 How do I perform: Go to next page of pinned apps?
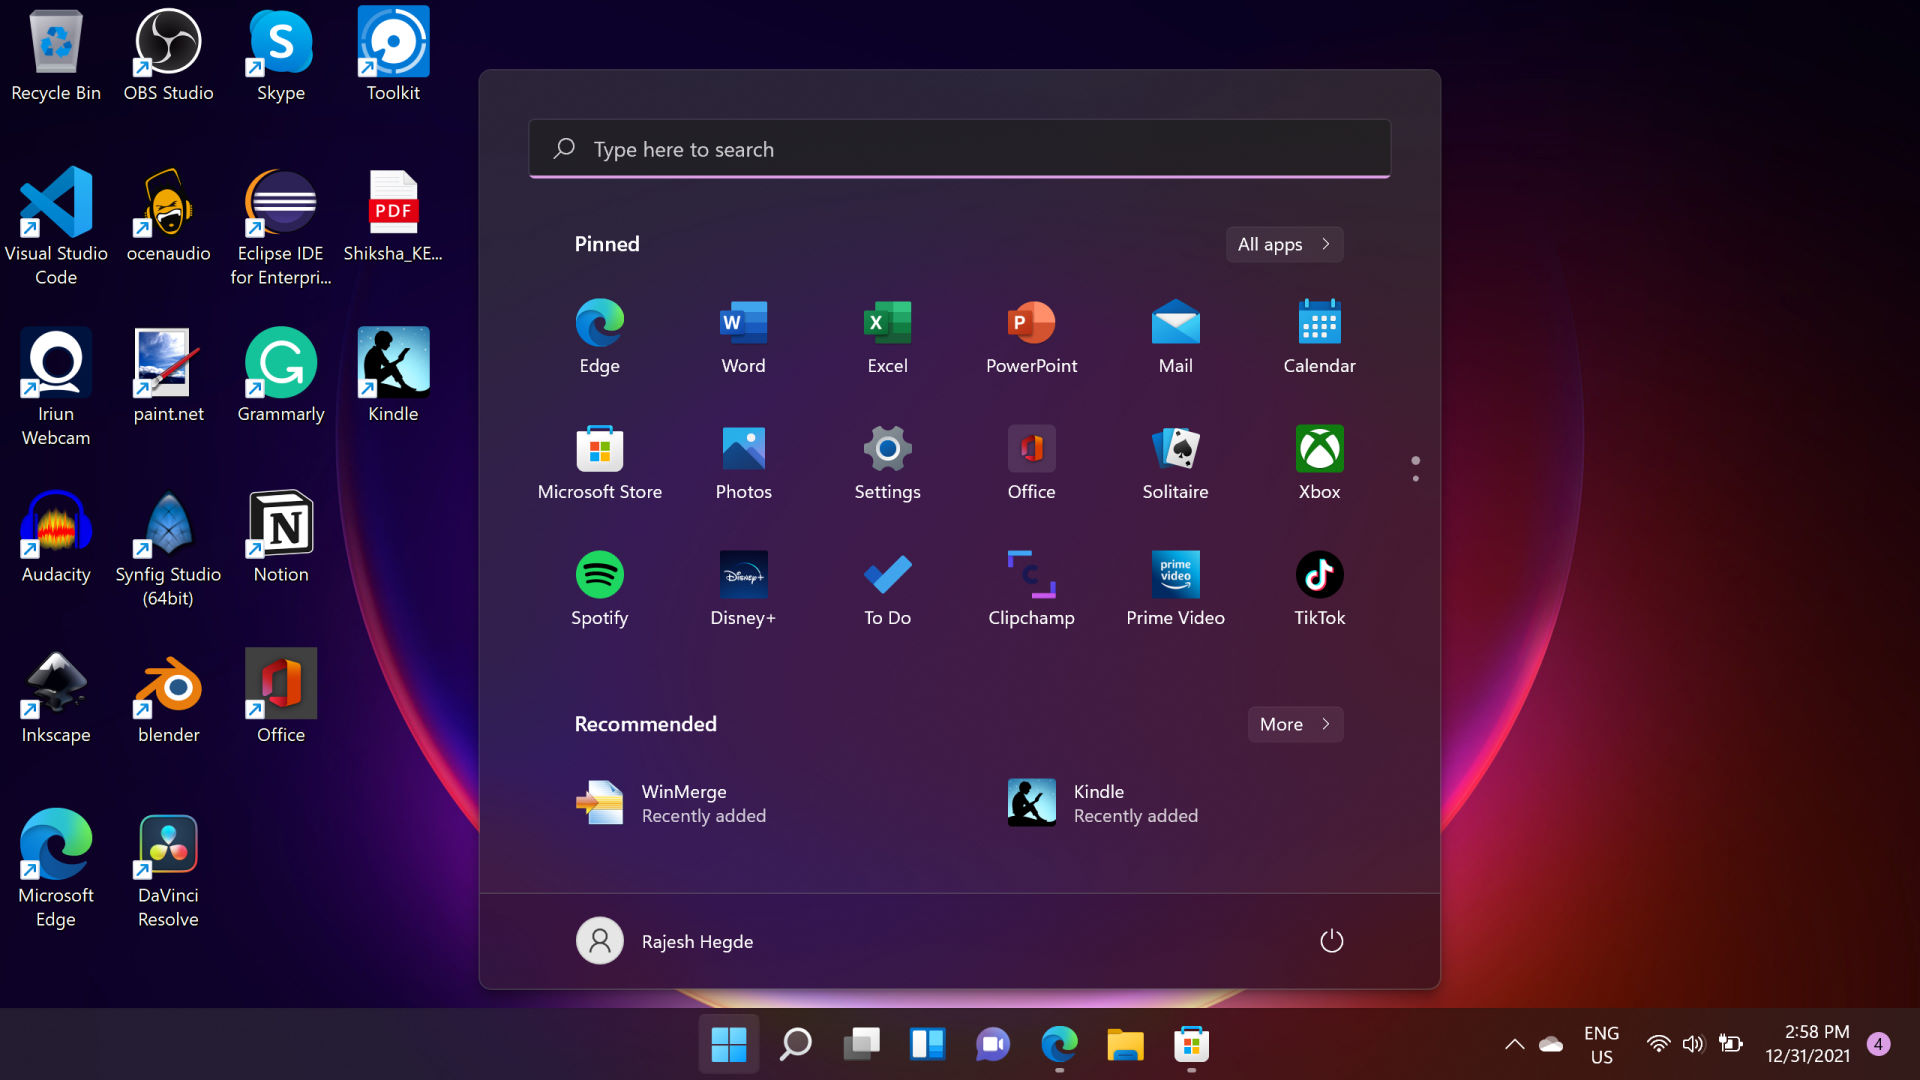pyautogui.click(x=1415, y=478)
